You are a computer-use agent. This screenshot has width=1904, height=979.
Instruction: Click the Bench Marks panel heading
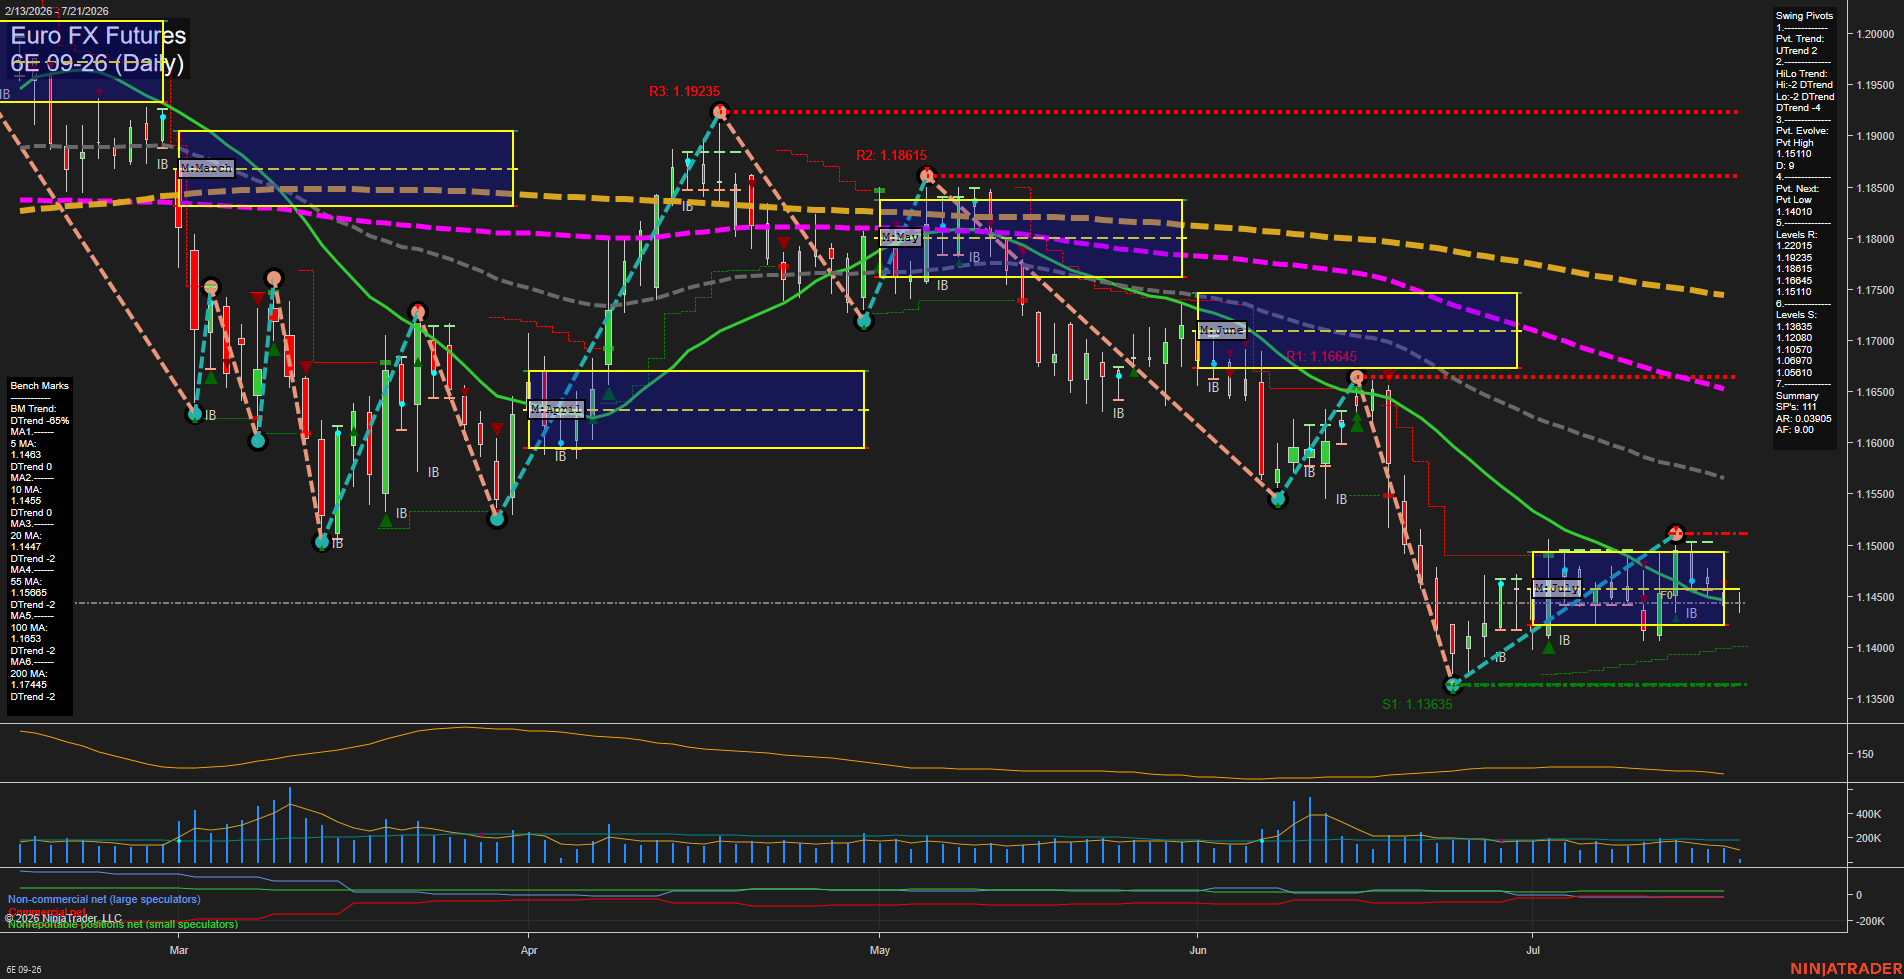point(40,386)
